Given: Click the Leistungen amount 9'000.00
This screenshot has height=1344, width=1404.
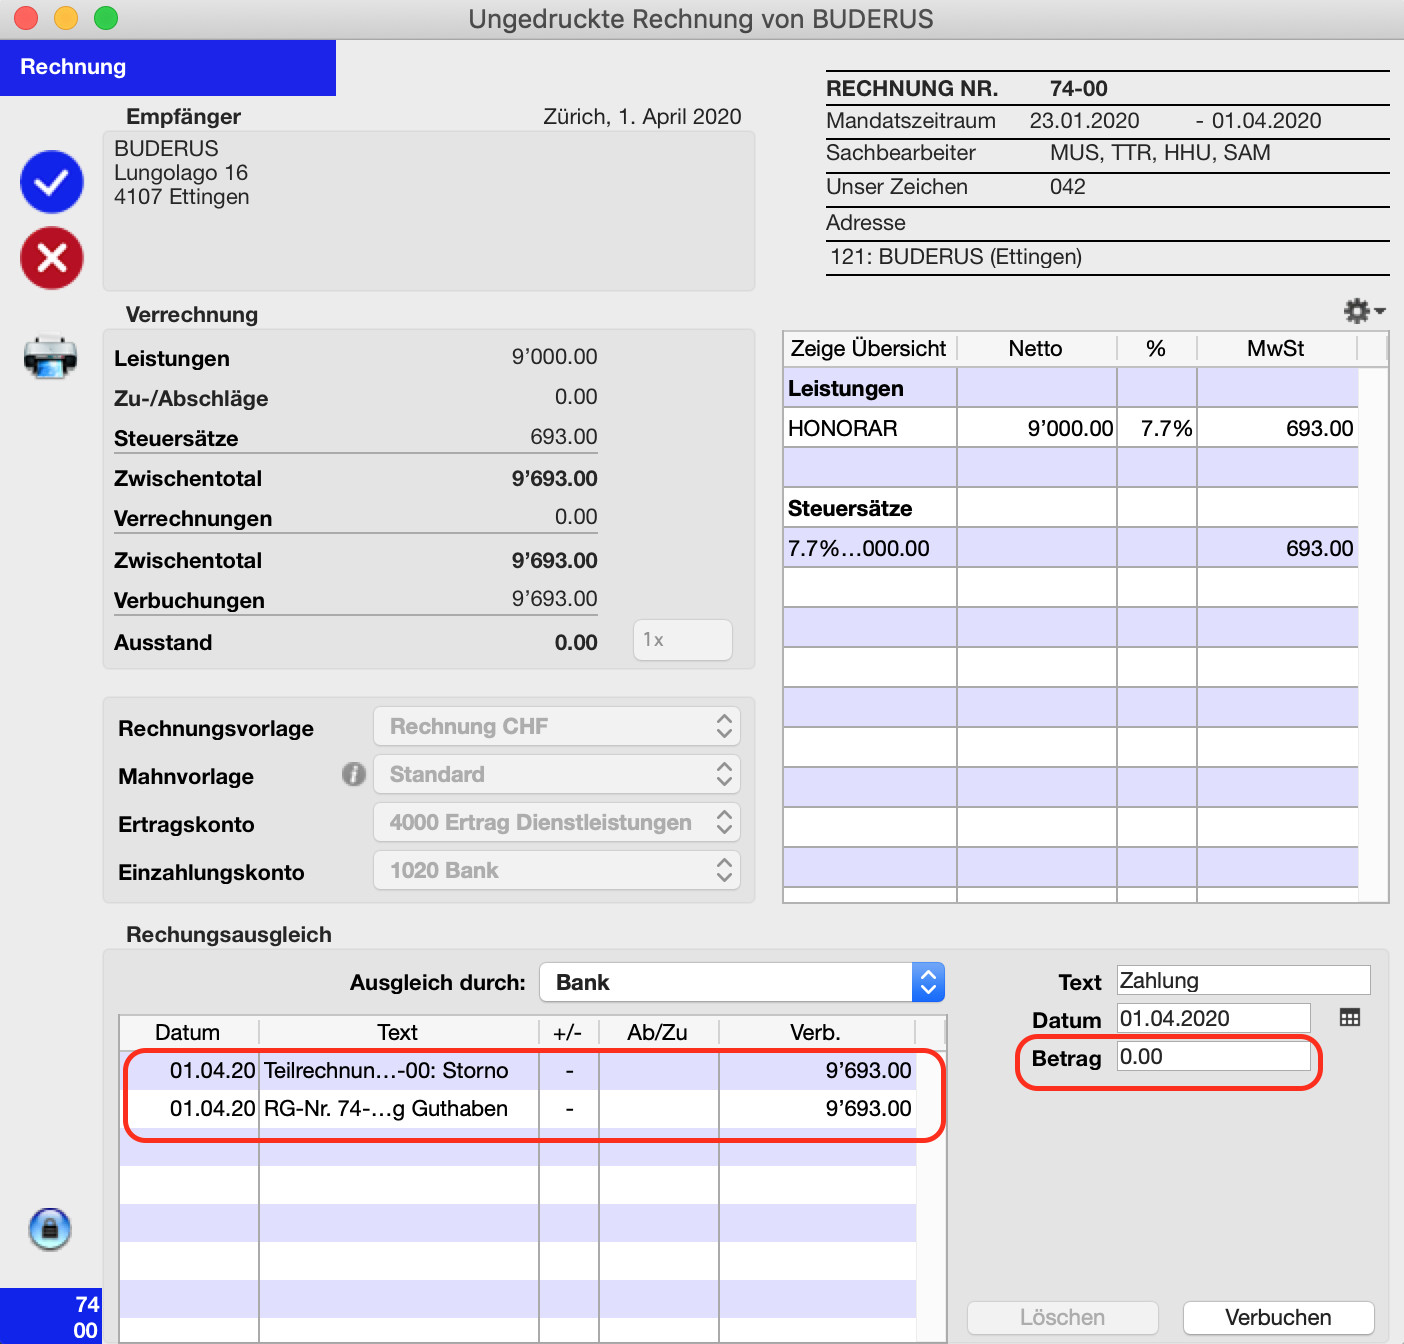Looking at the screenshot, I should point(554,357).
